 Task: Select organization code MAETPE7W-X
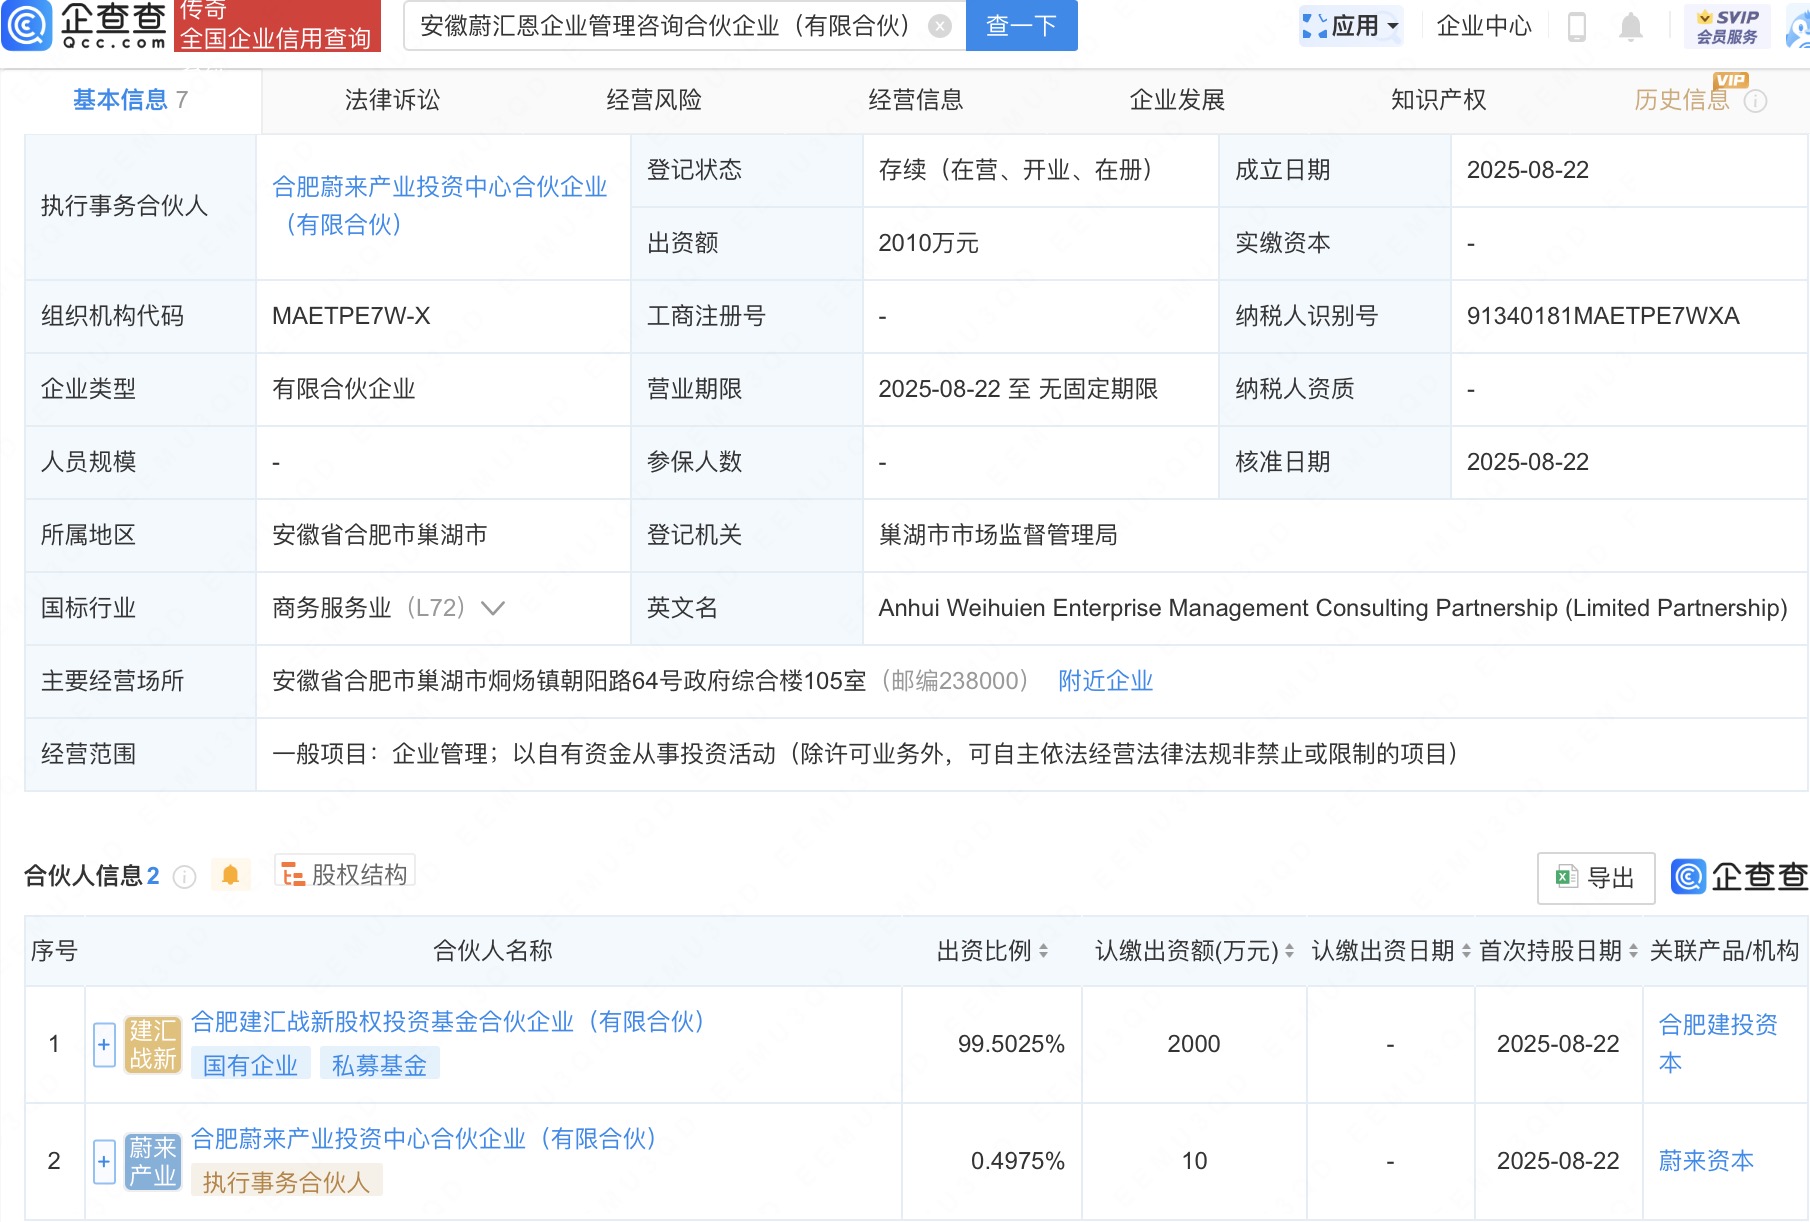pyautogui.click(x=351, y=316)
